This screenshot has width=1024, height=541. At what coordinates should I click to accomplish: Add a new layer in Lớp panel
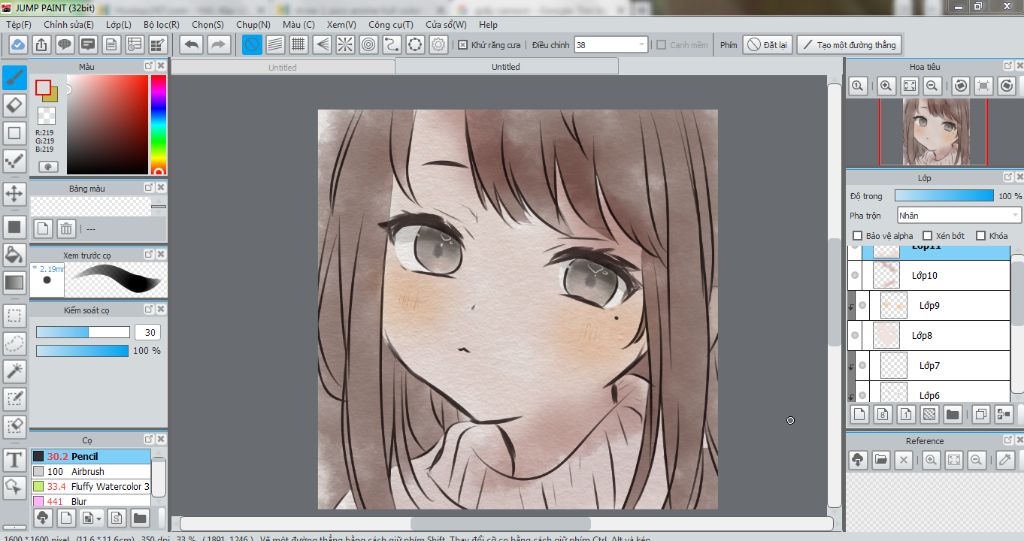(859, 414)
